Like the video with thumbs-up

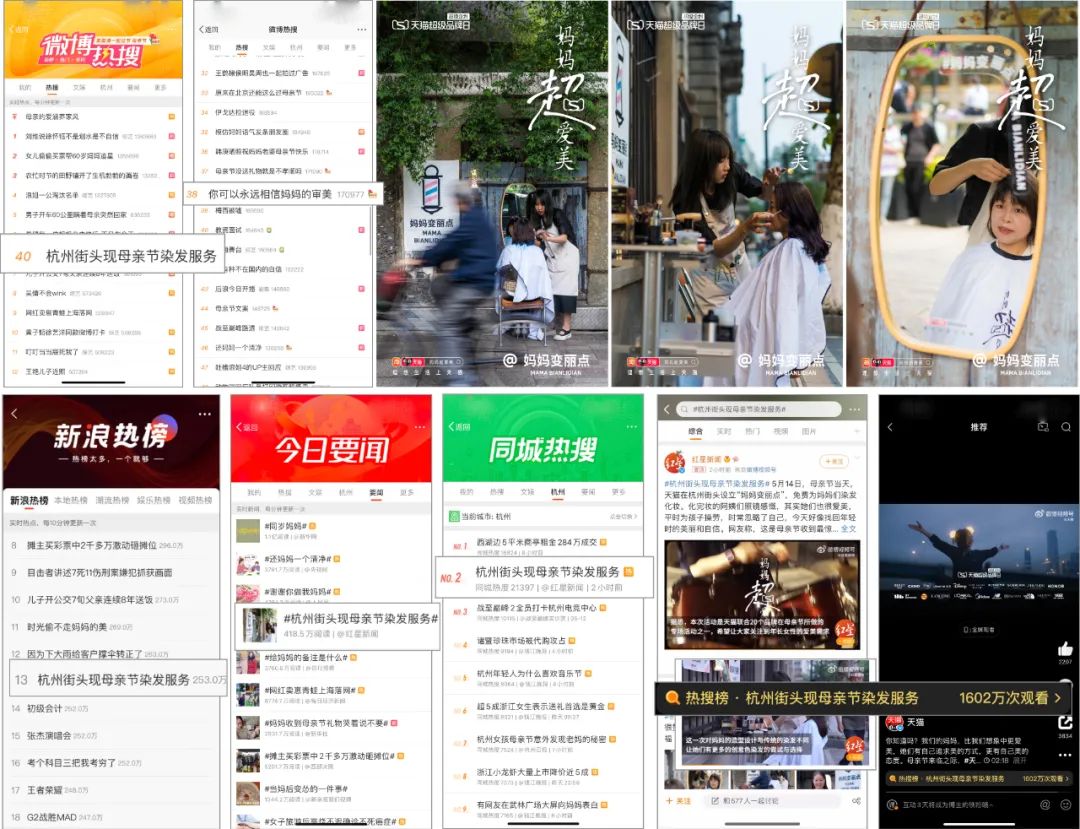coord(1065,649)
